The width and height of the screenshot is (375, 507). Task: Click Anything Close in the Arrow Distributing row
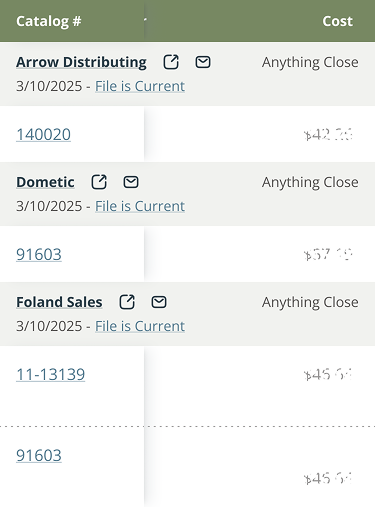click(310, 62)
